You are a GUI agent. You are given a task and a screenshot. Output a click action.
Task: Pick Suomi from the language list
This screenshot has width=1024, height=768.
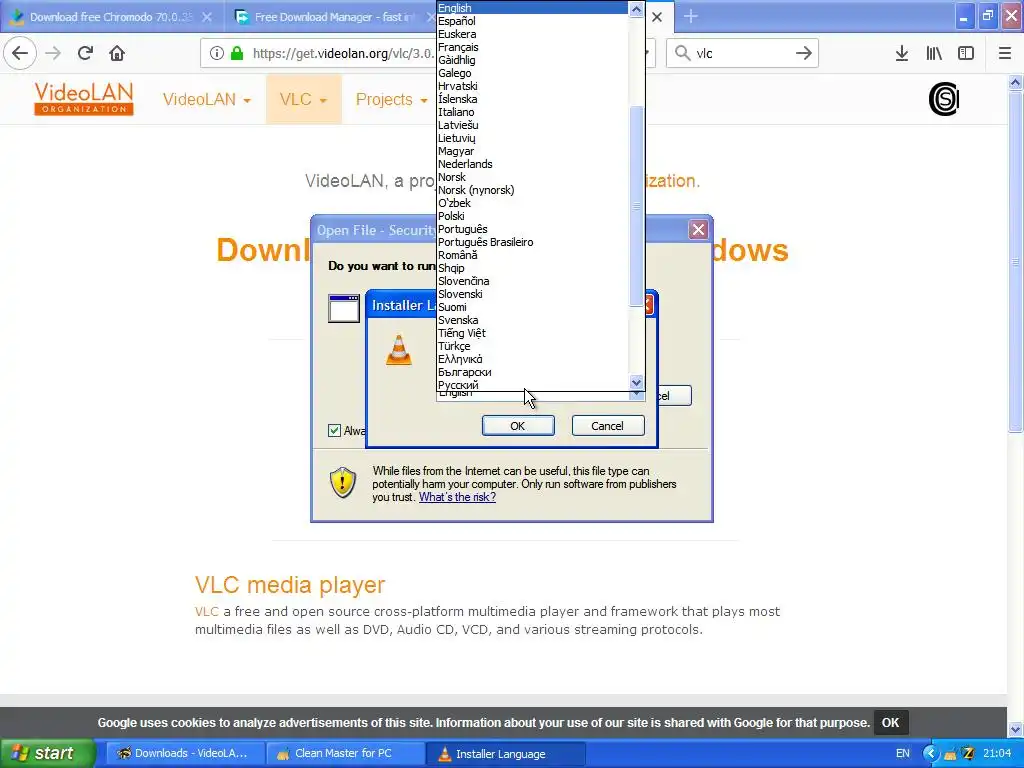[532, 307]
